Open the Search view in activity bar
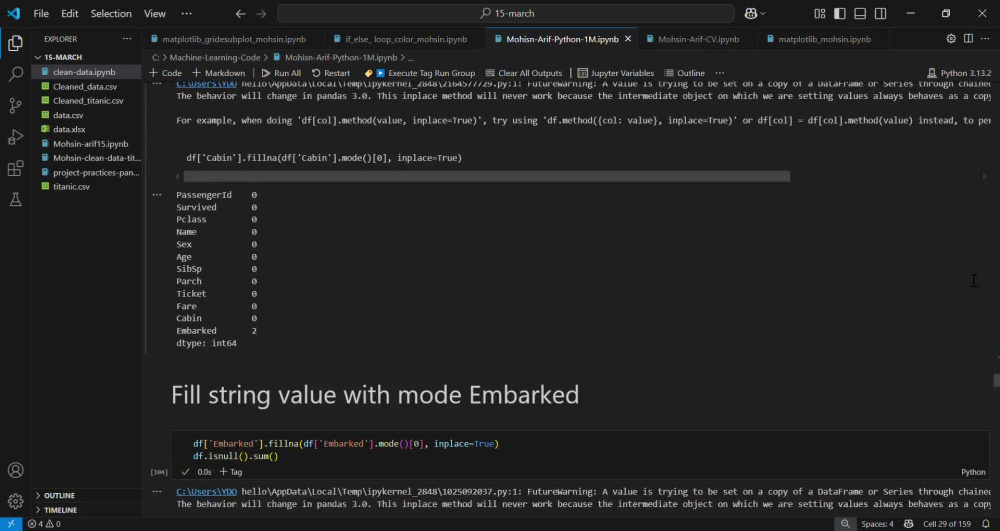 15,75
